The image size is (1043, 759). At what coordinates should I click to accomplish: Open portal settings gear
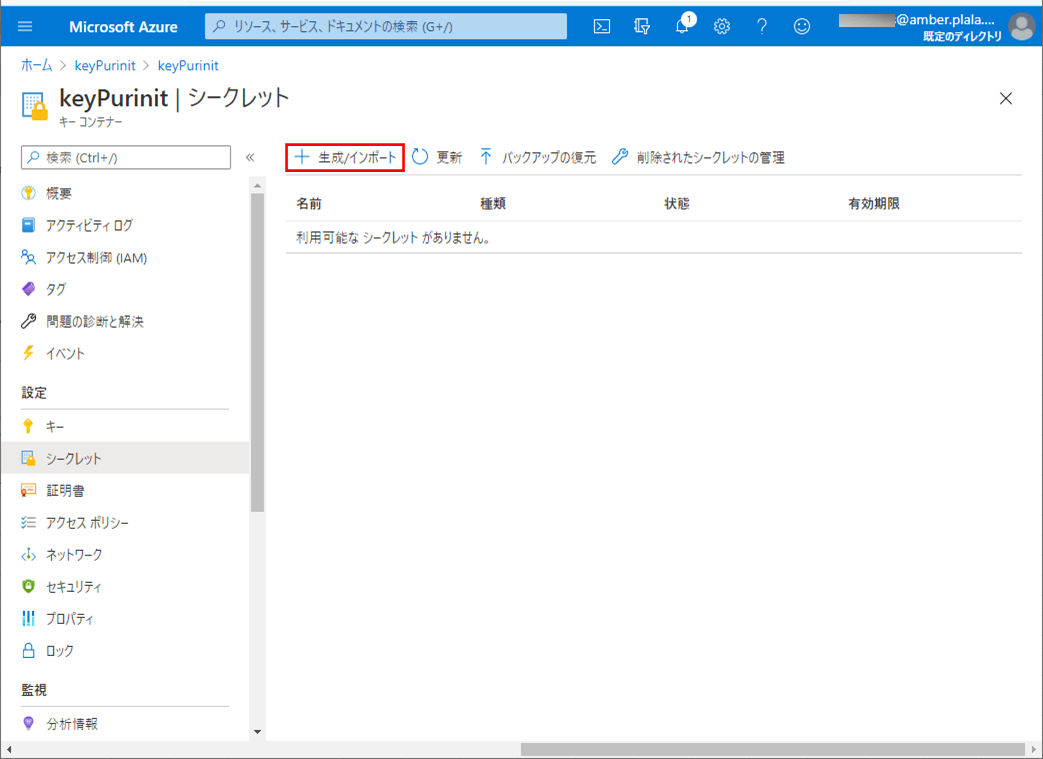(722, 27)
